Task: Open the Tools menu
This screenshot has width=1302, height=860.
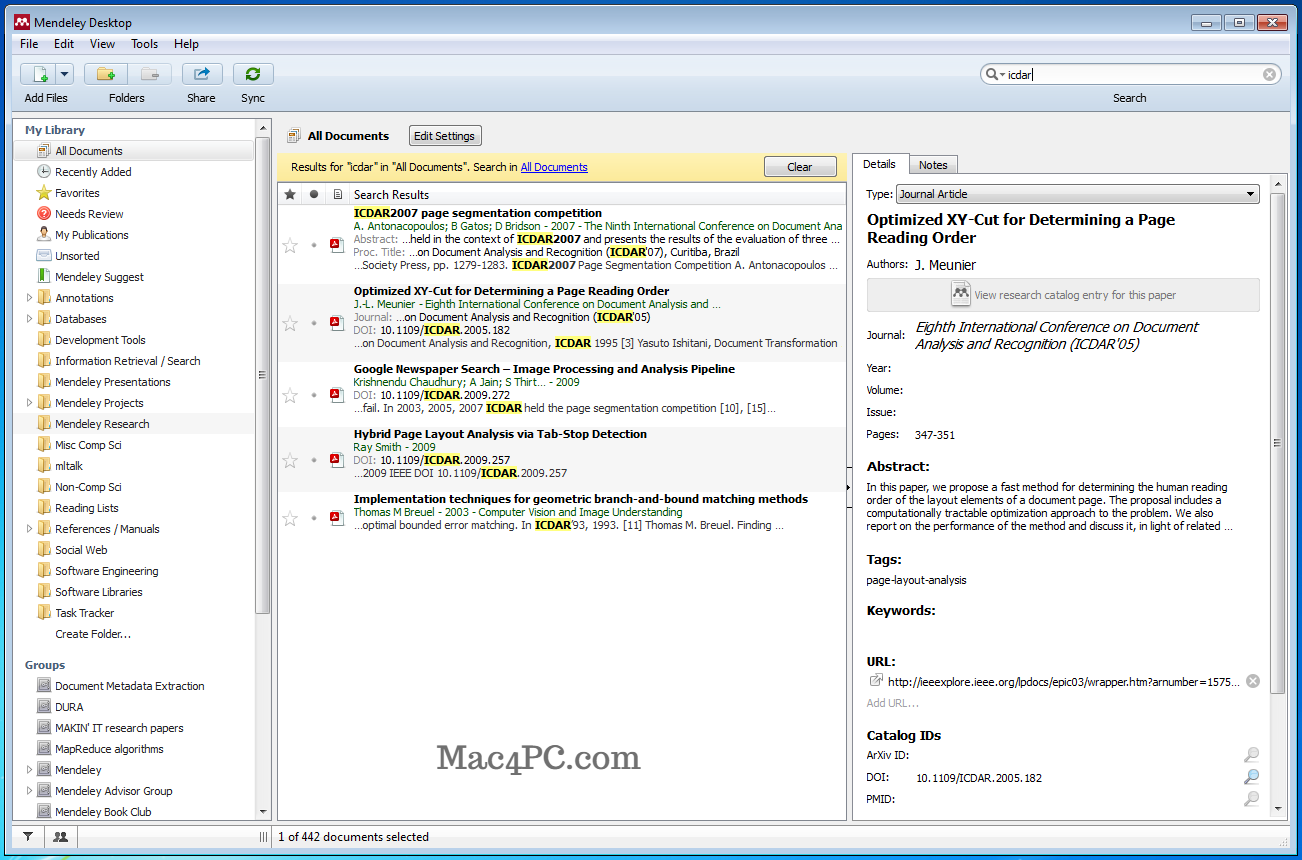Action: [x=144, y=44]
